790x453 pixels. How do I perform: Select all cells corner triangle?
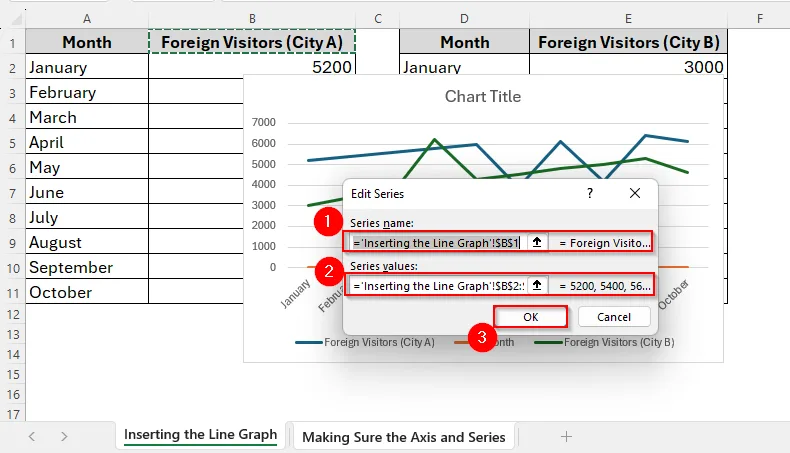tap(16, 19)
